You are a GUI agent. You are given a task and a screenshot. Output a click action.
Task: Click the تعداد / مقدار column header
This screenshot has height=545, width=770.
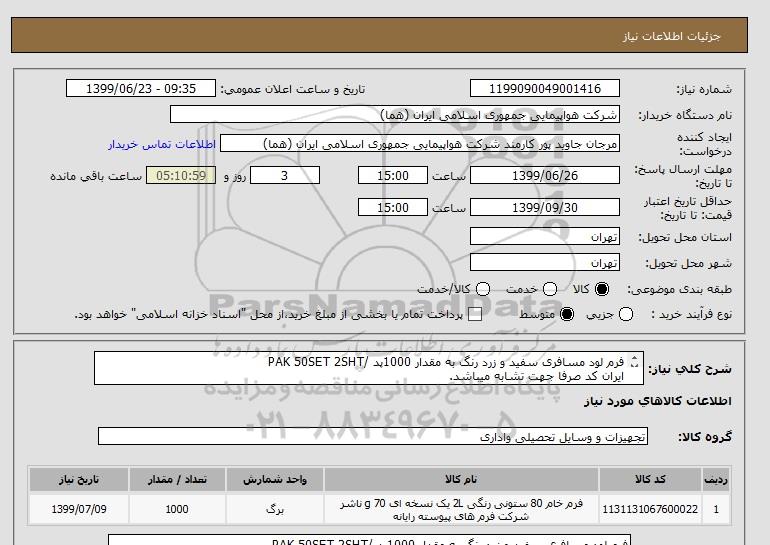pos(177,480)
